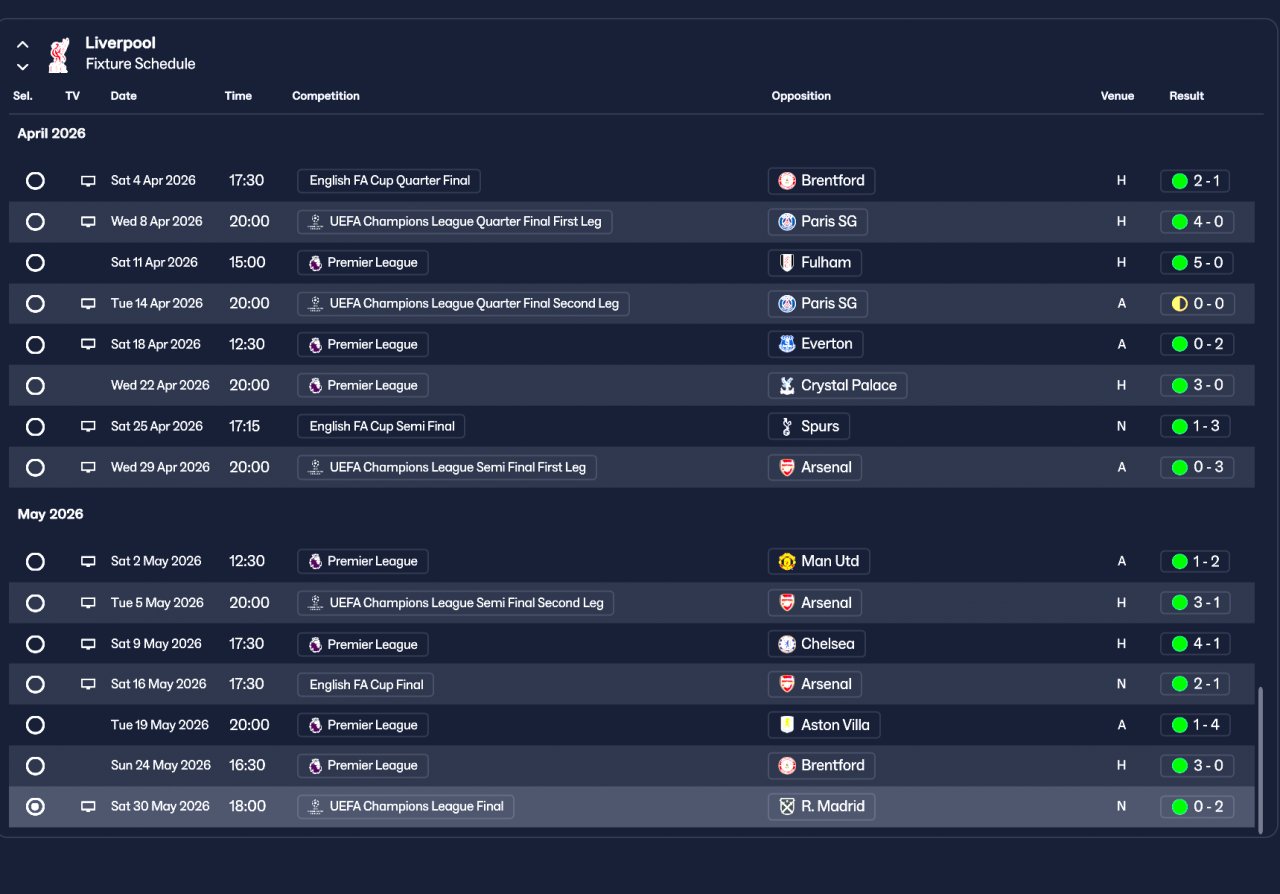Screen dimensions: 1280x894
Task: Click the TV icon for Sat 2 May fixture
Action: point(88,562)
